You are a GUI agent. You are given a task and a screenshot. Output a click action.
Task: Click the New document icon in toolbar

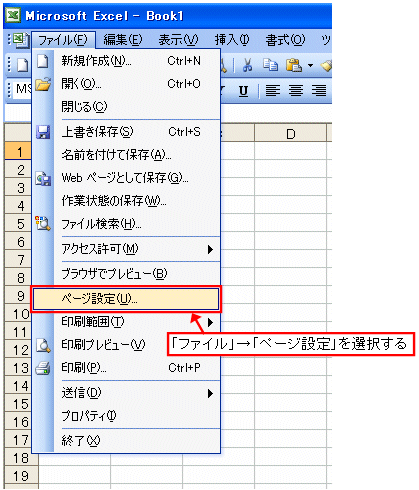[23, 65]
